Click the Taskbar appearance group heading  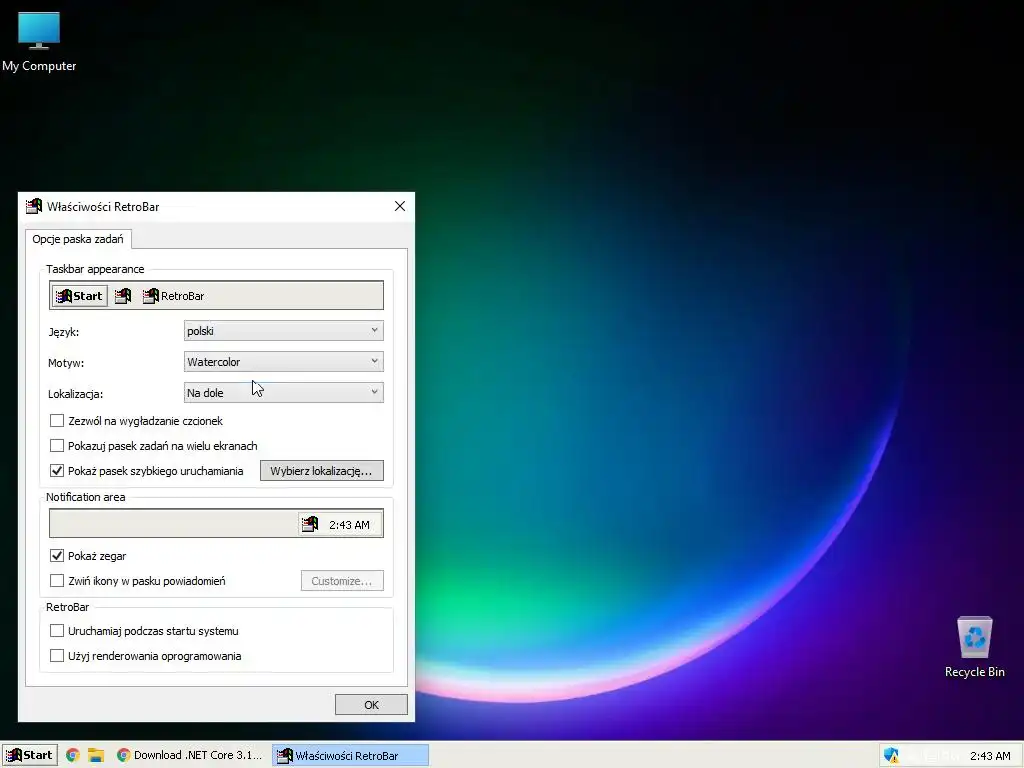pyautogui.click(x=95, y=269)
